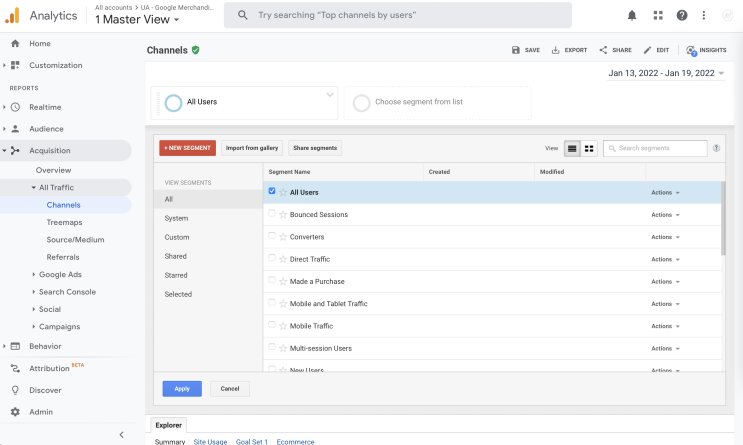743x445 pixels.
Task: Click the Discover lightbulb icon
Action: click(15, 390)
